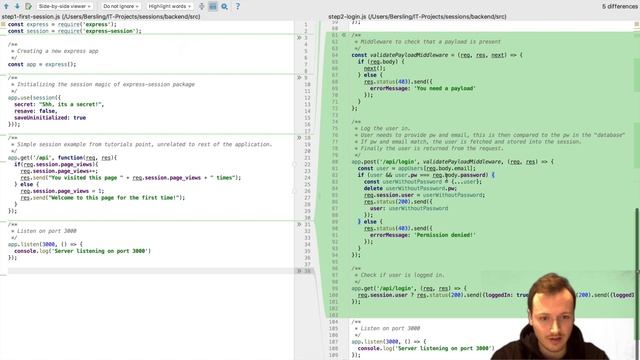Click the req.session.page_views++ line
Image resolution: width=640 pixels, height=360 pixels.
(x=59, y=171)
